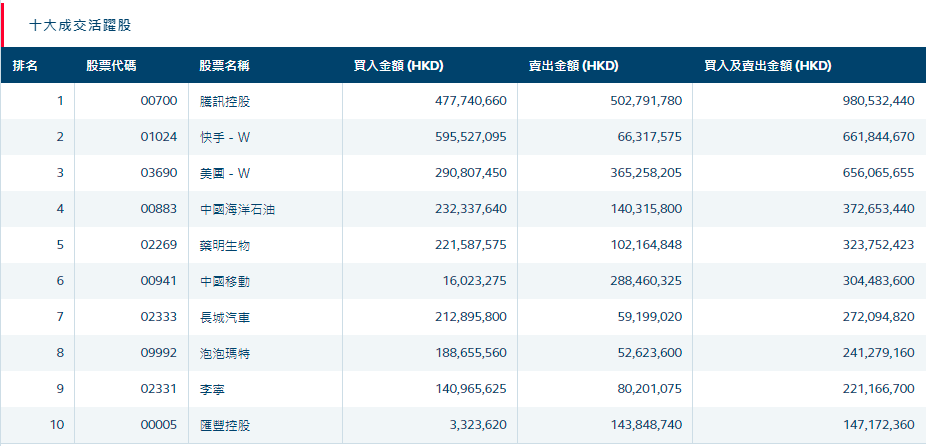Click stock name 美團 - W

[225, 173]
